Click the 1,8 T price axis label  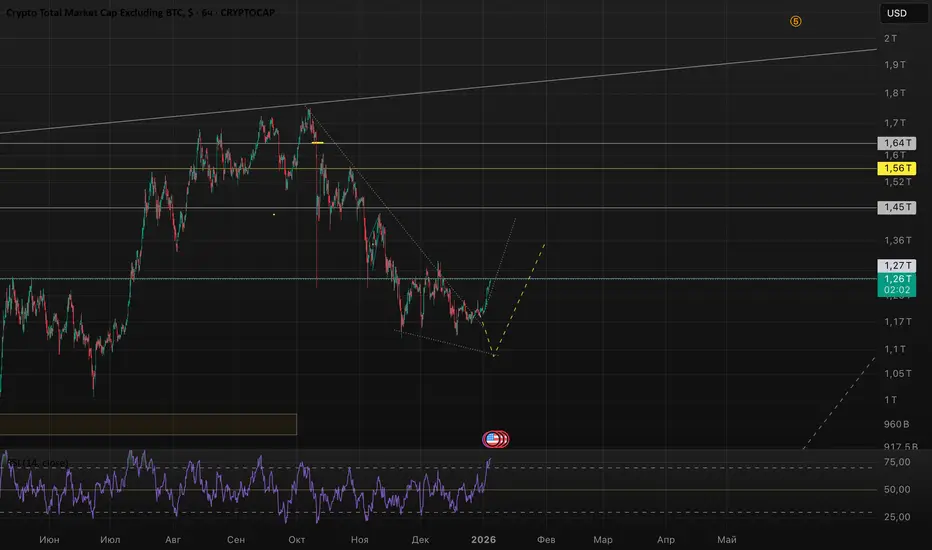895,93
